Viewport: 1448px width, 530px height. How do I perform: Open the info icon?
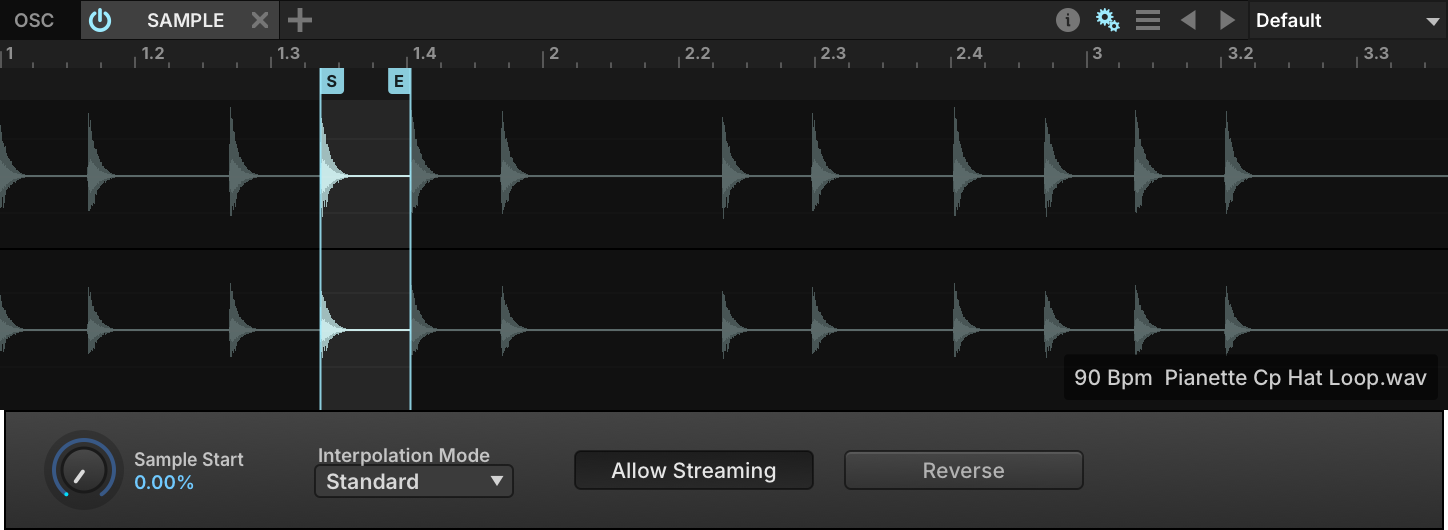tap(1068, 20)
